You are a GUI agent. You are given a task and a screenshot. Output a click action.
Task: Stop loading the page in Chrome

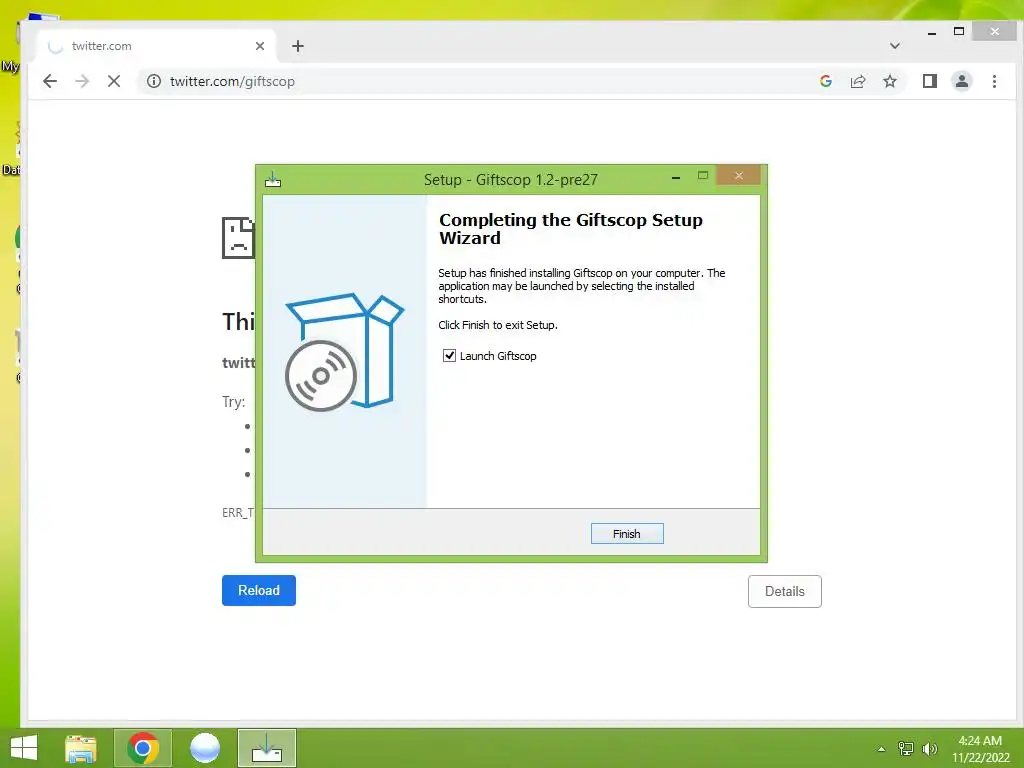click(114, 81)
